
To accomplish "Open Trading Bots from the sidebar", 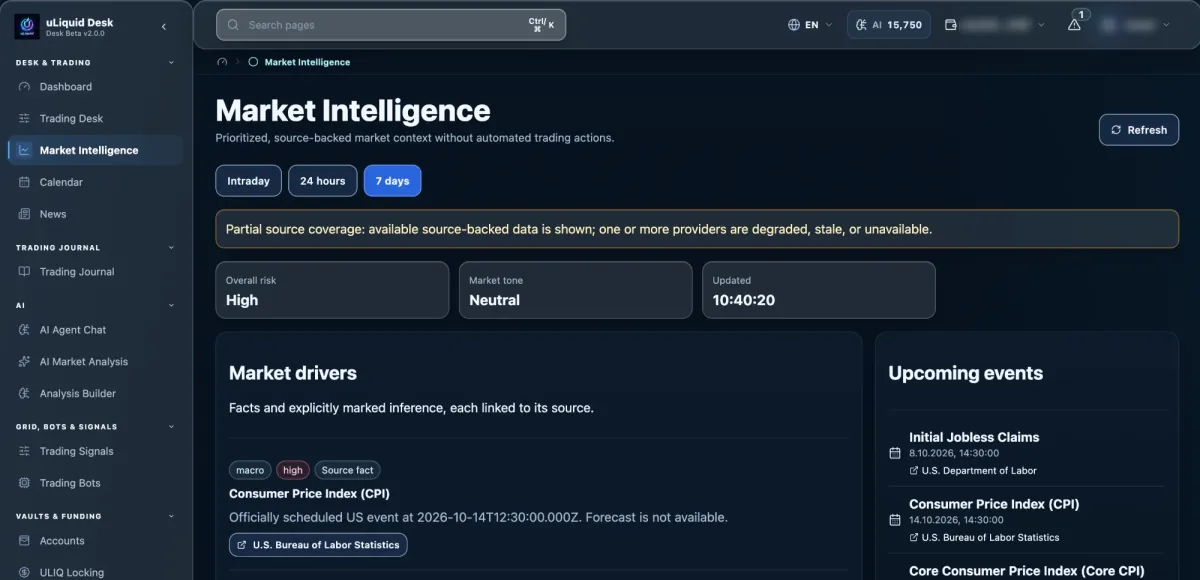I will [95, 483].
